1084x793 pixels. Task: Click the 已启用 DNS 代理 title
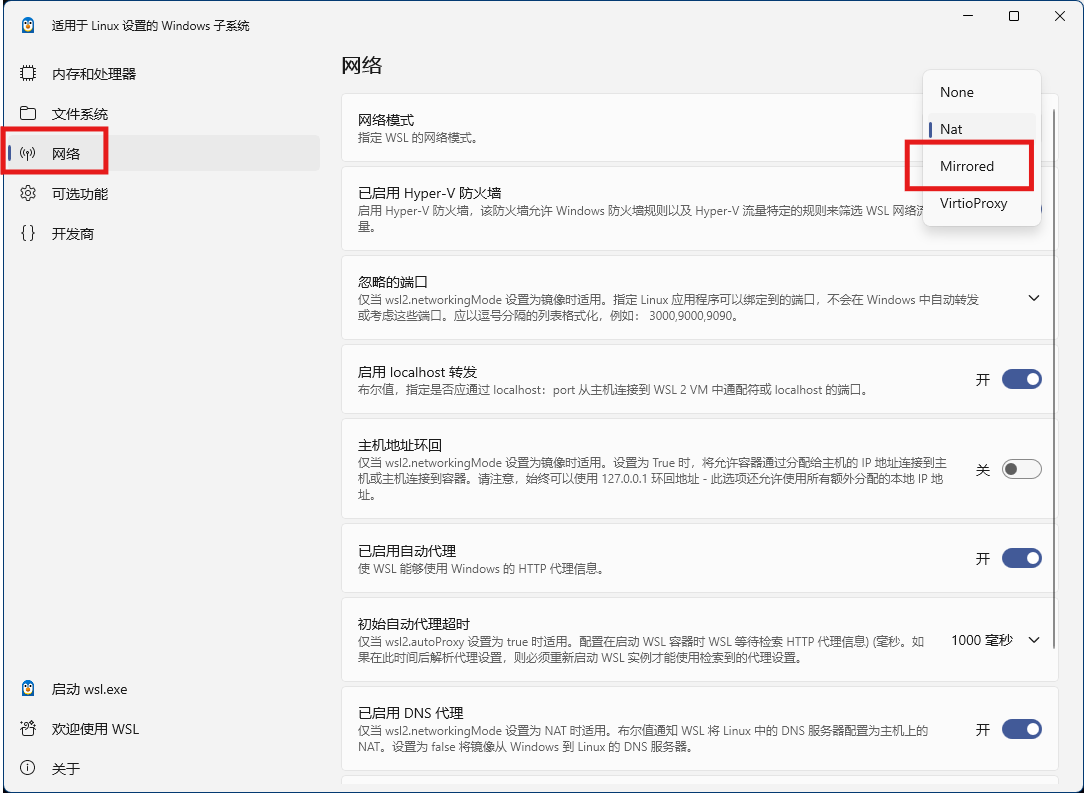click(411, 713)
